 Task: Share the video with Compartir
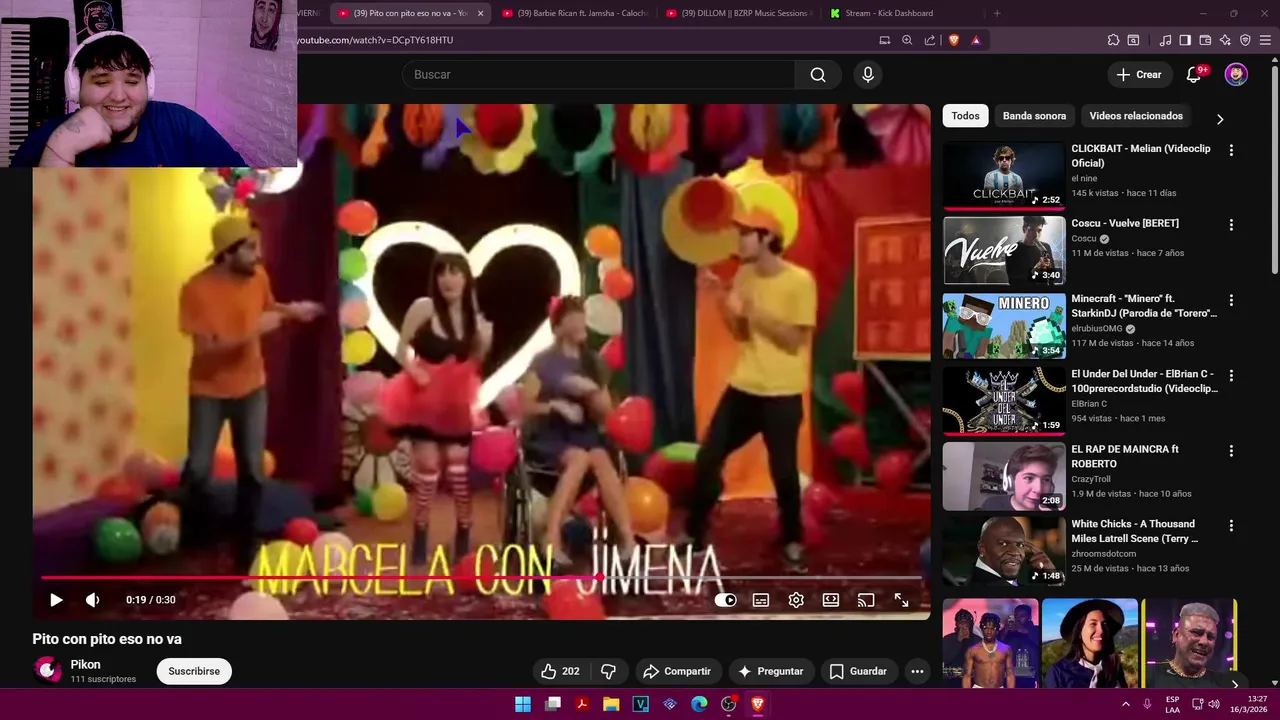(677, 671)
